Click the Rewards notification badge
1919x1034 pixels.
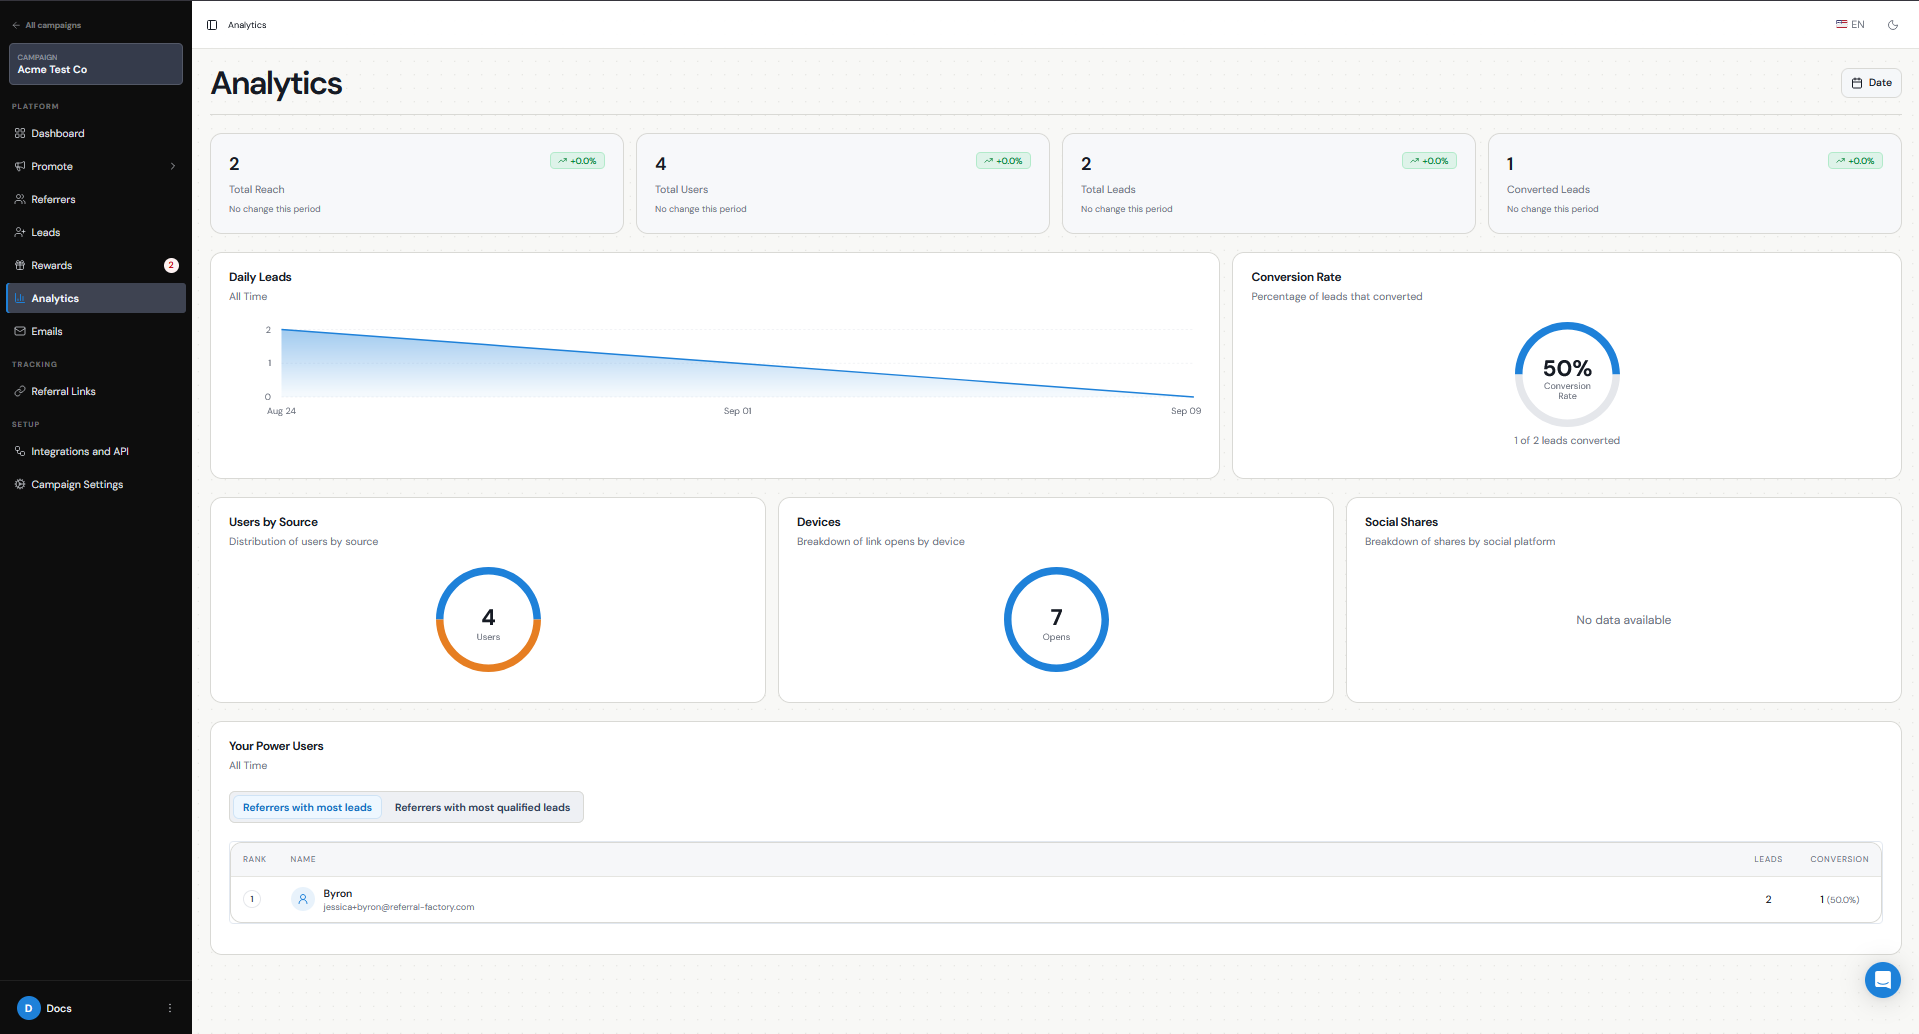[x=171, y=265]
